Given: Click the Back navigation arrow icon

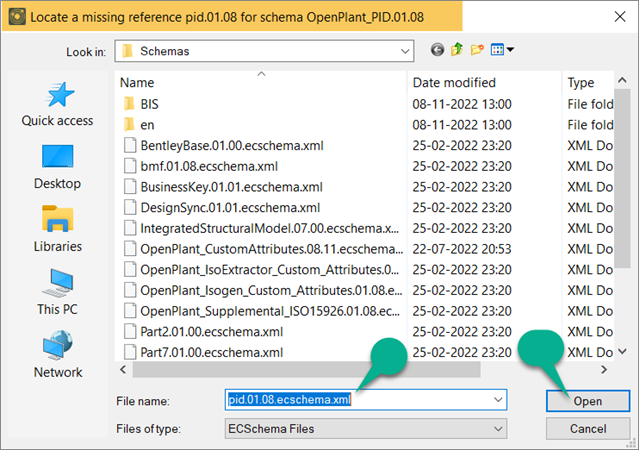Looking at the screenshot, I should (437, 50).
